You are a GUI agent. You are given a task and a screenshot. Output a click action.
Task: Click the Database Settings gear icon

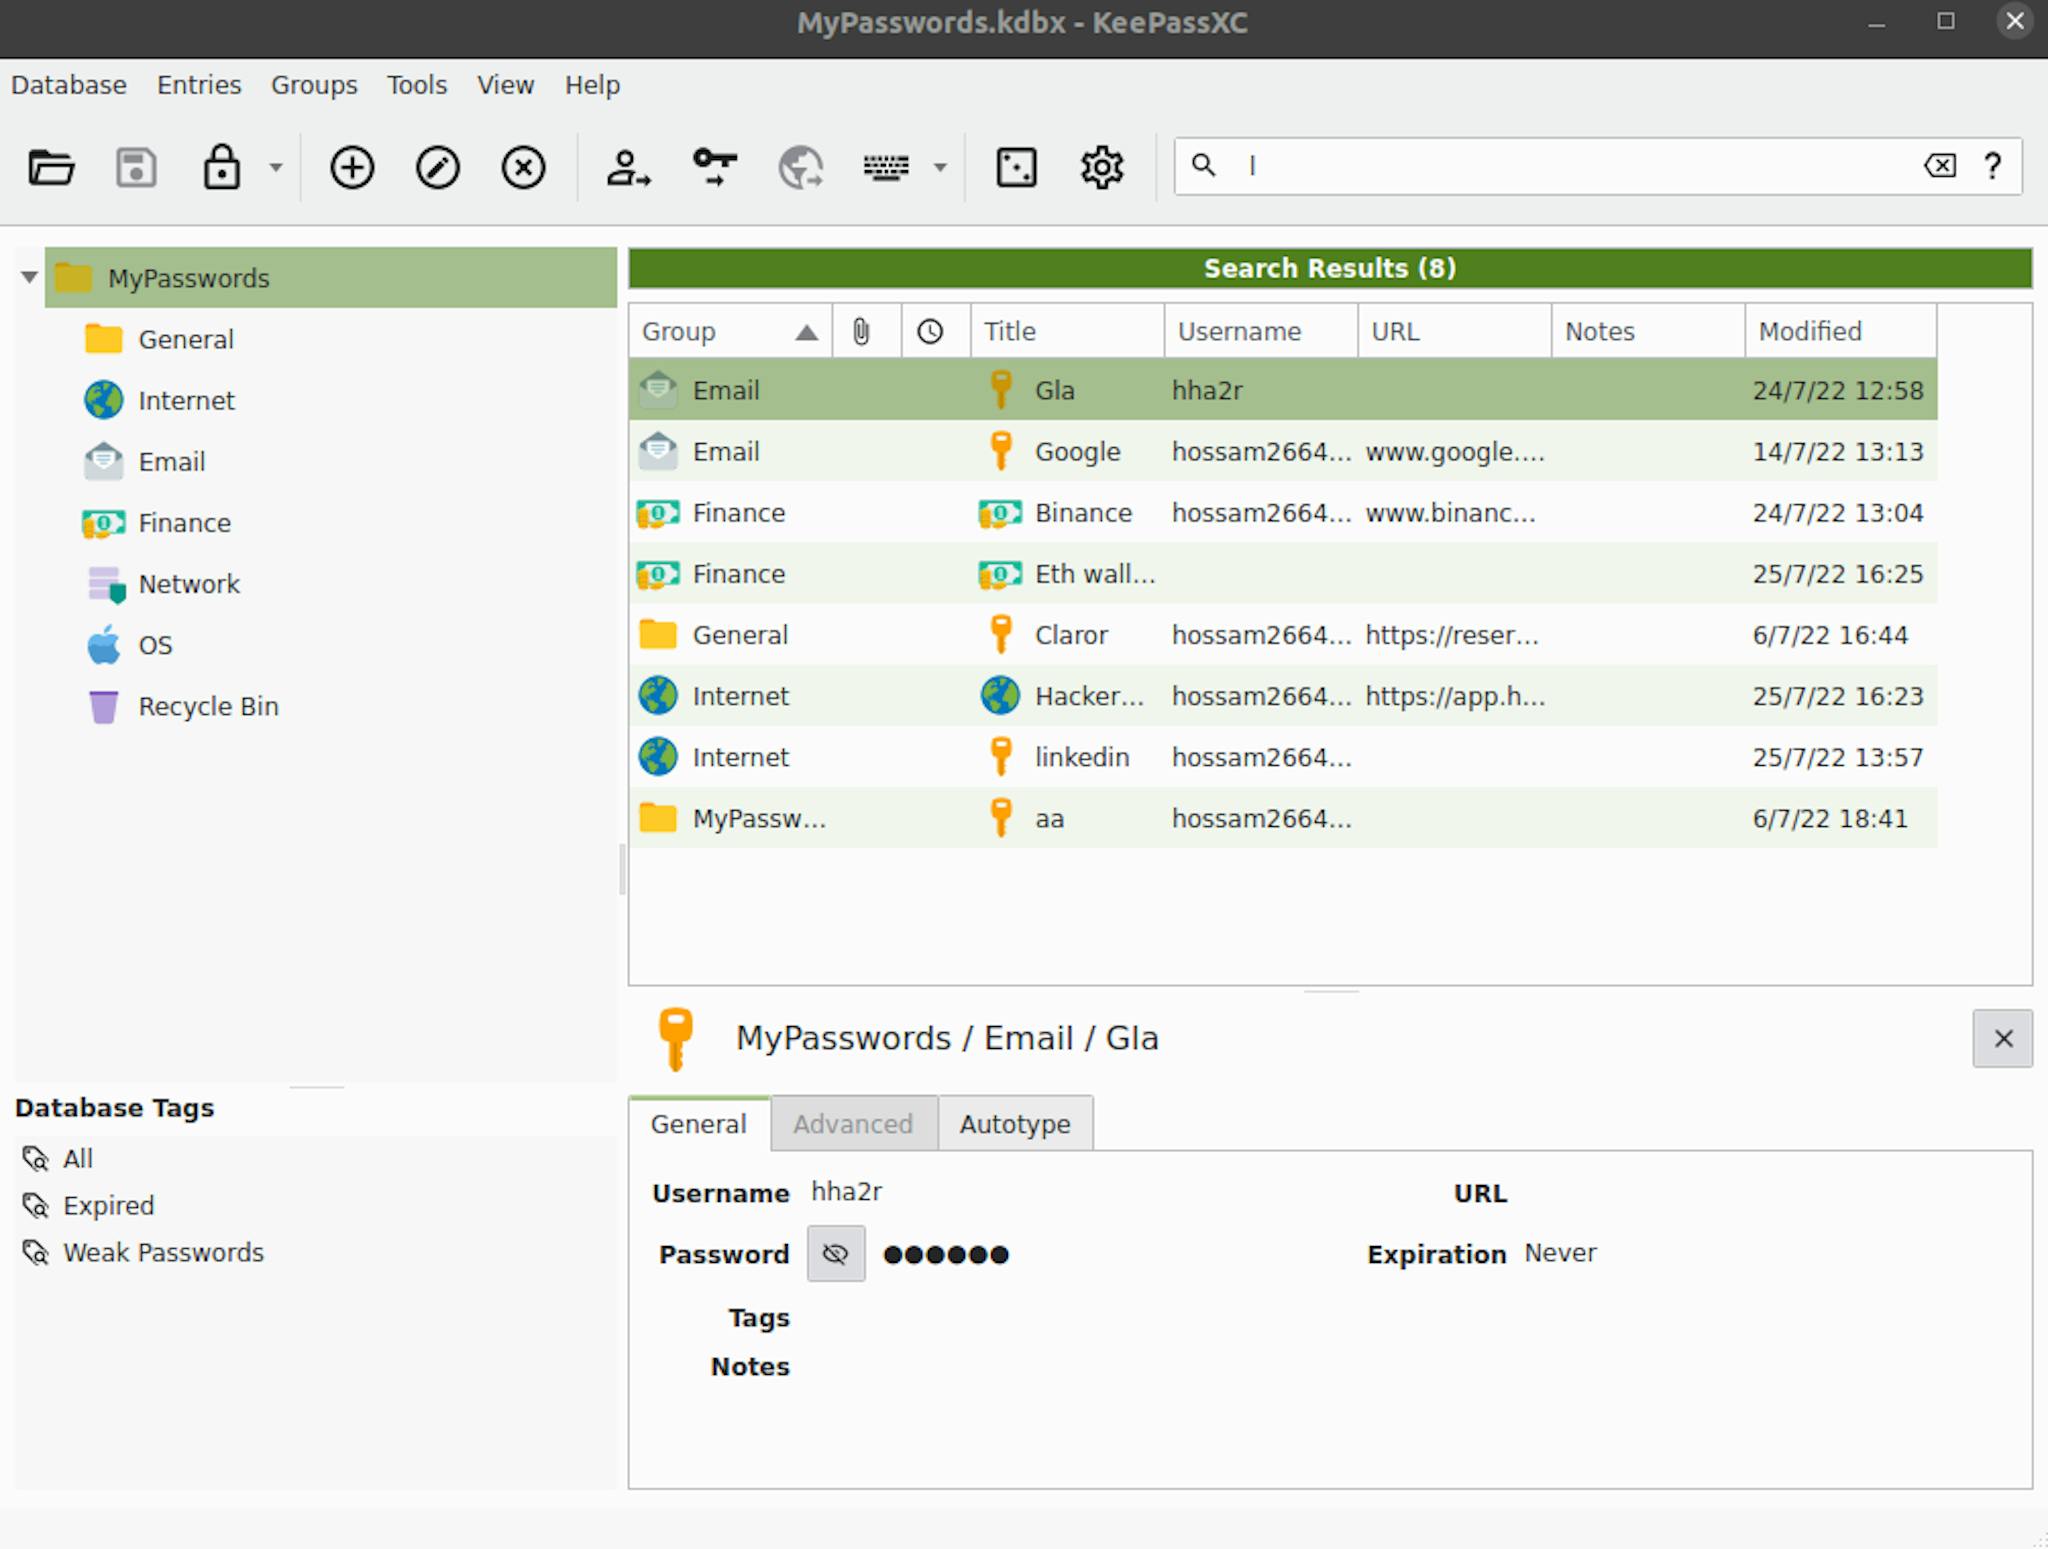click(x=1103, y=168)
